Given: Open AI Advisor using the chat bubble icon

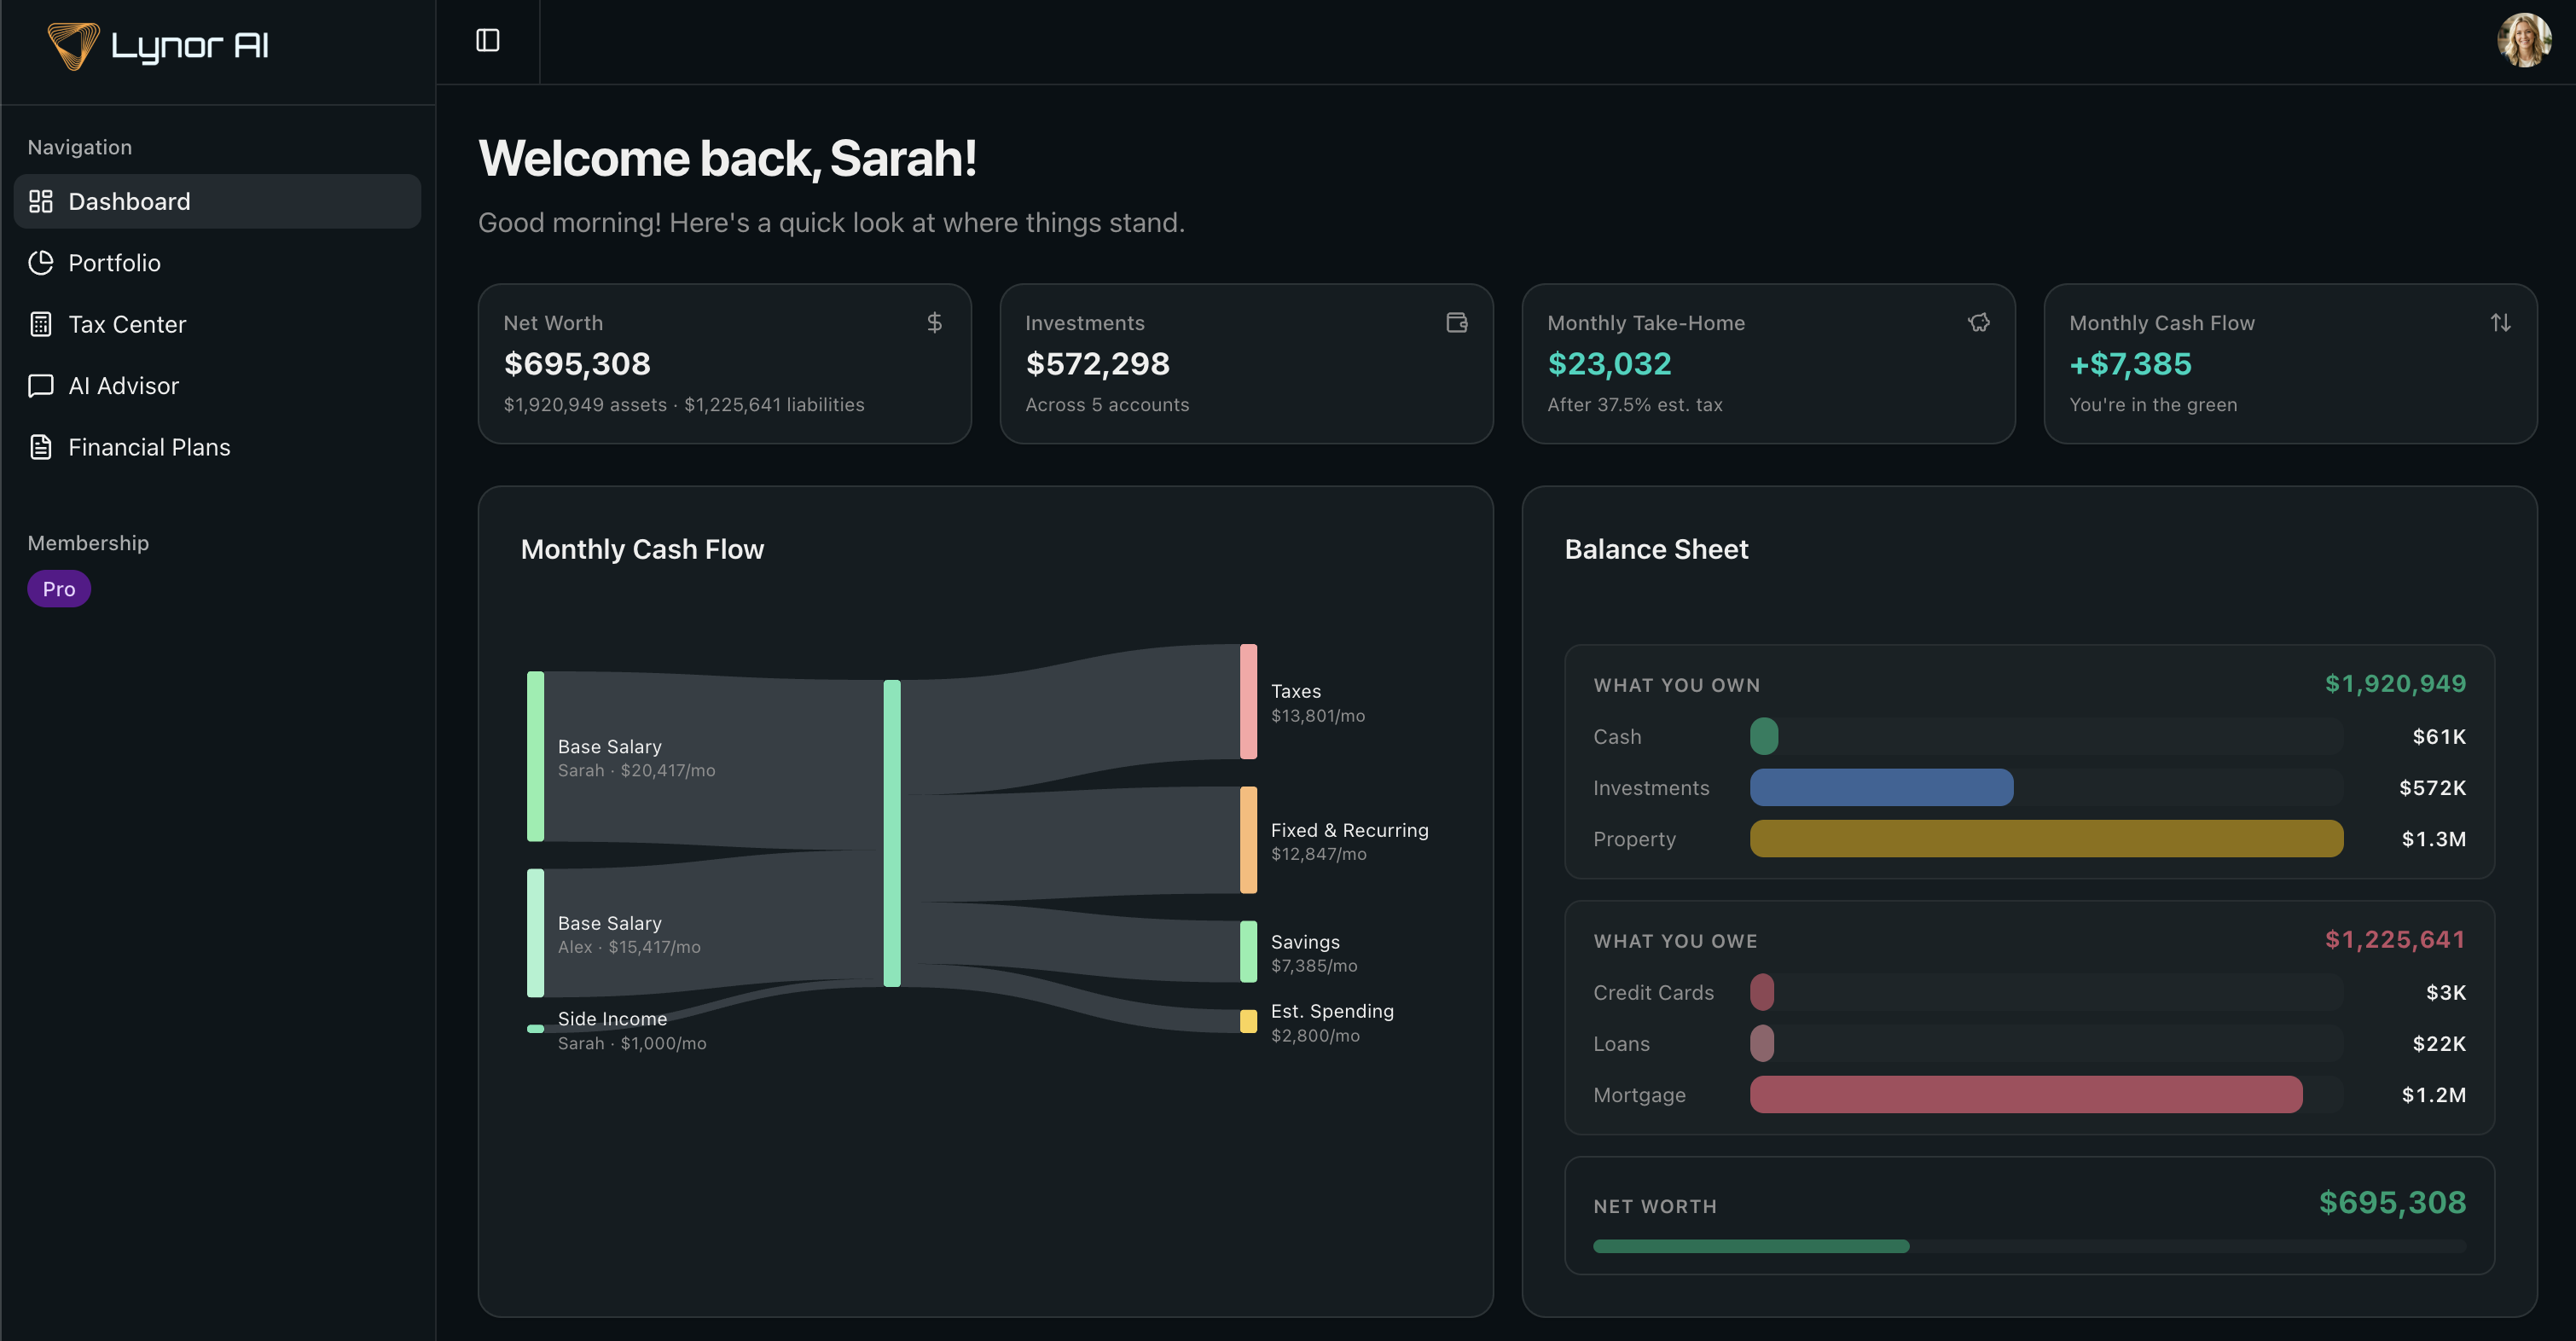Looking at the screenshot, I should (41, 385).
